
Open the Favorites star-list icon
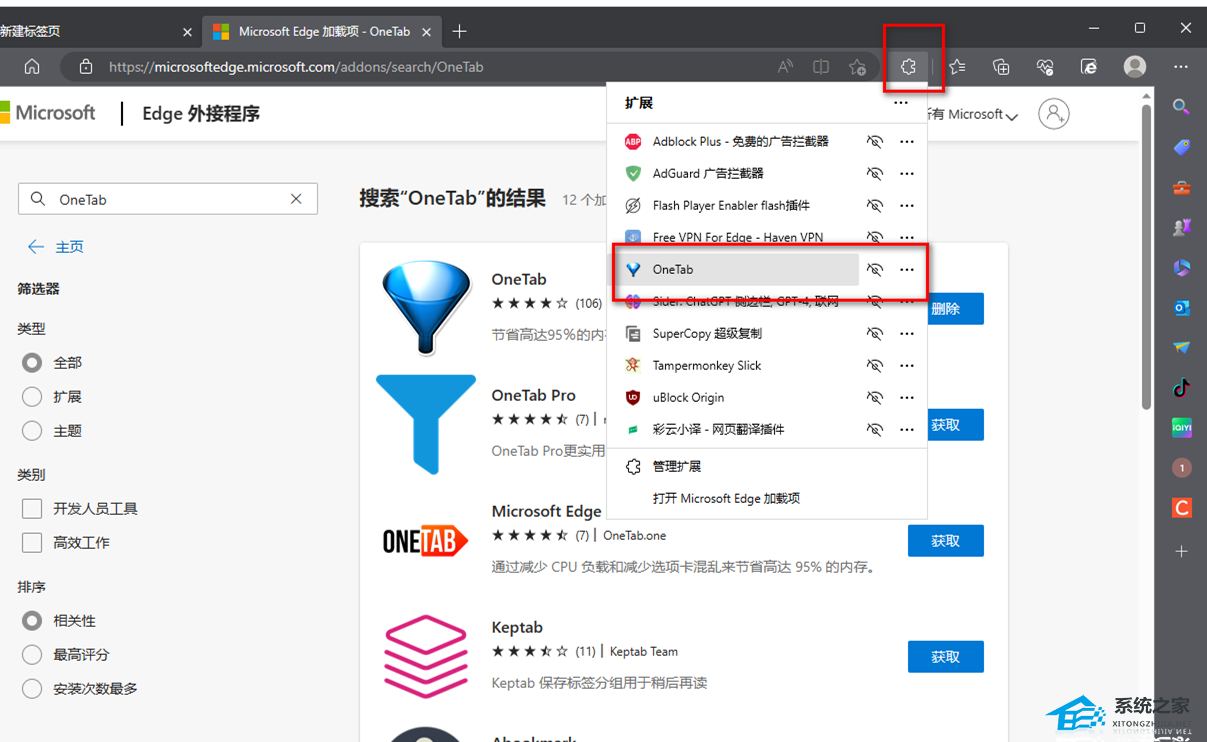(957, 67)
